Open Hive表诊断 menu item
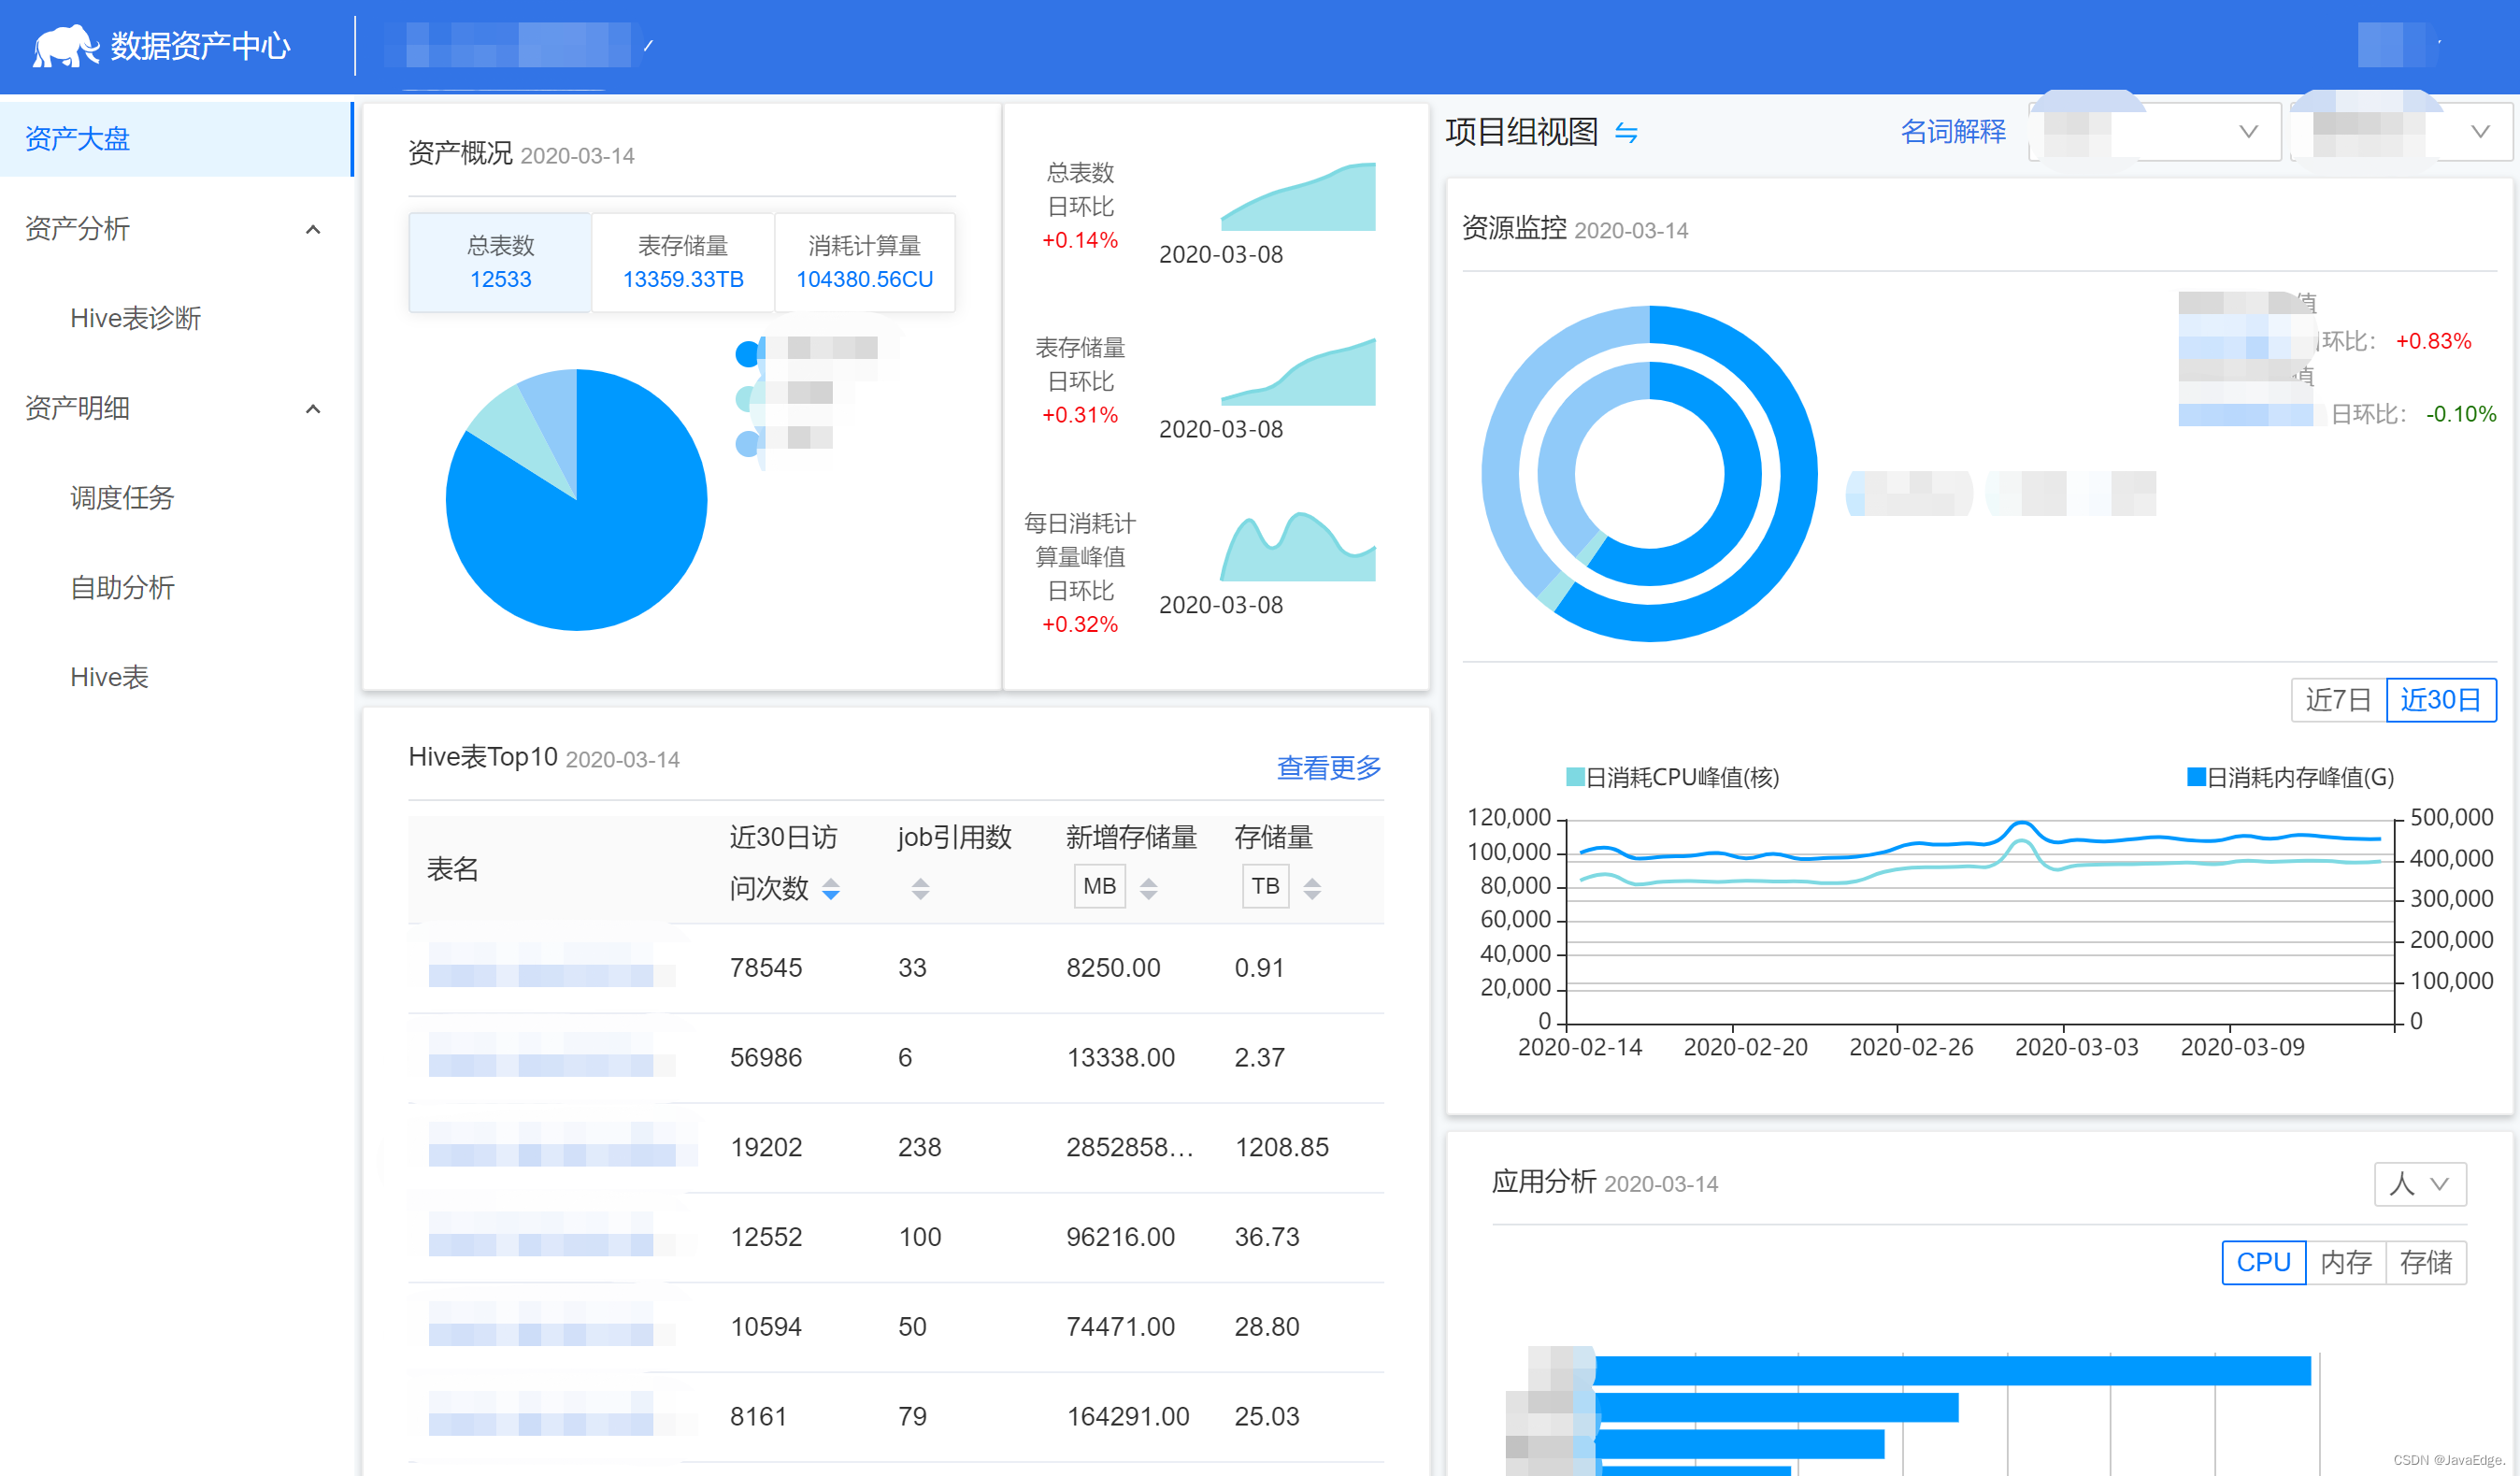 click(x=135, y=318)
